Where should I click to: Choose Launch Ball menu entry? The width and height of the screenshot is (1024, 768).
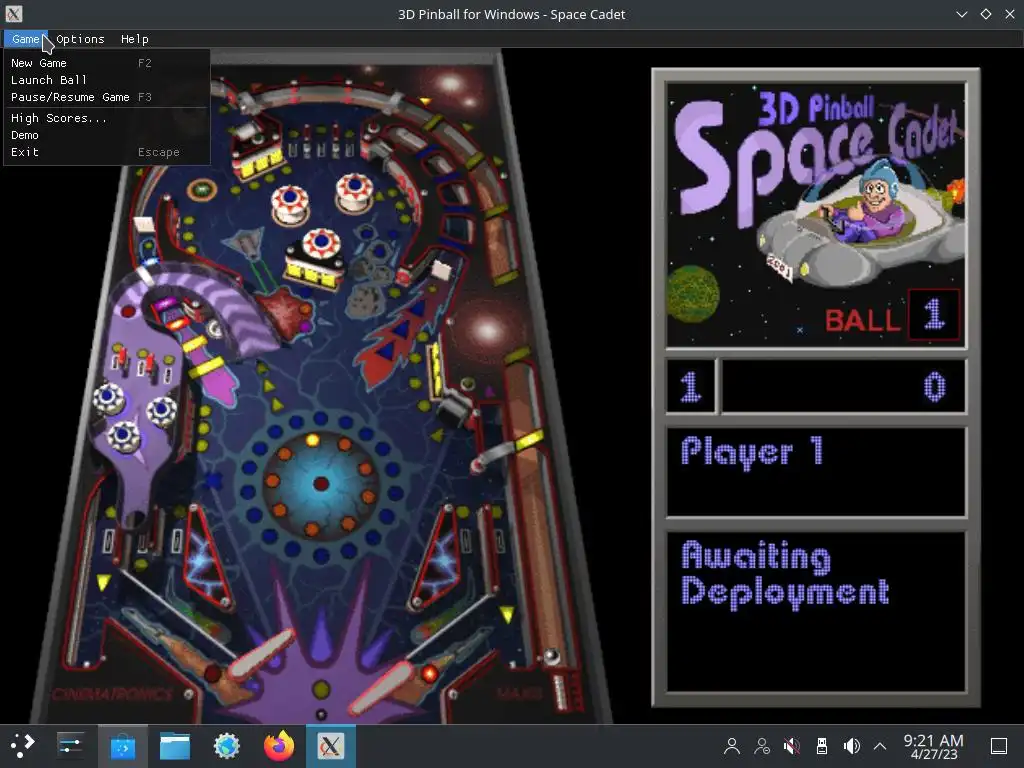pos(106,80)
